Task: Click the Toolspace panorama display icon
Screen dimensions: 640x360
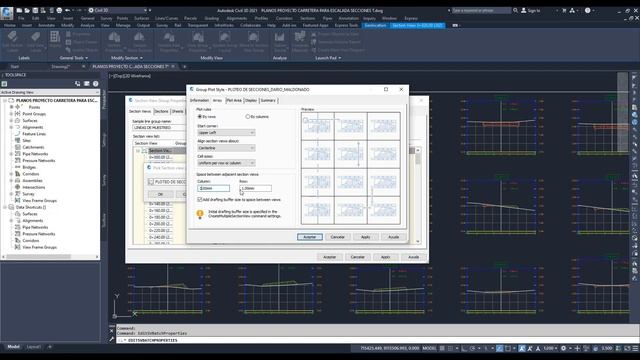Action: point(87,84)
